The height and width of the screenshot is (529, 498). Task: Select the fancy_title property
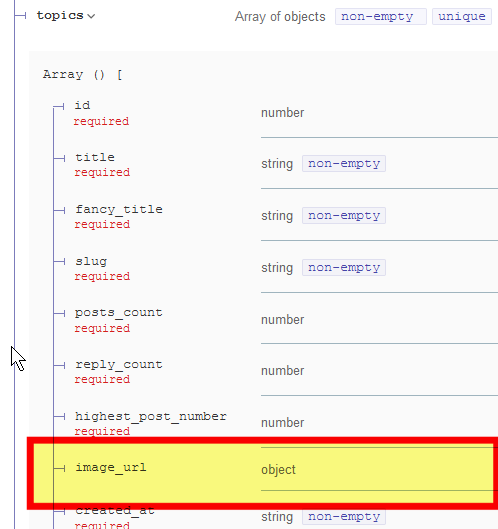[x=119, y=210]
